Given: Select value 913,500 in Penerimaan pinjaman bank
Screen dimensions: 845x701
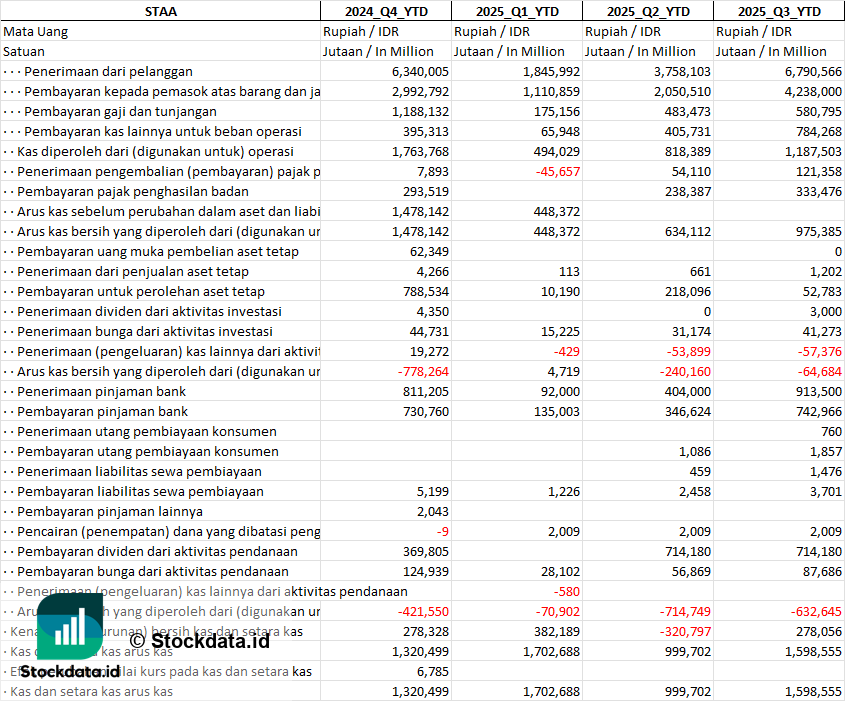Looking at the screenshot, I should pos(819,392).
